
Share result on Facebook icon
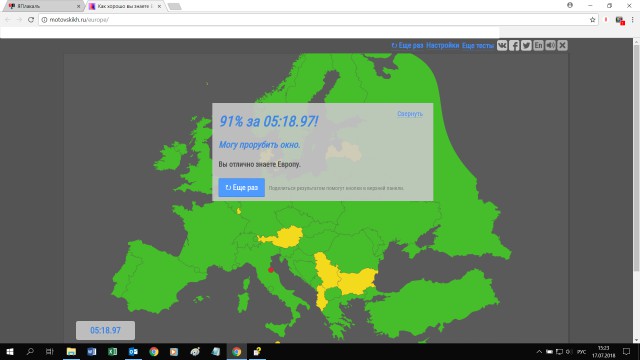pos(514,45)
